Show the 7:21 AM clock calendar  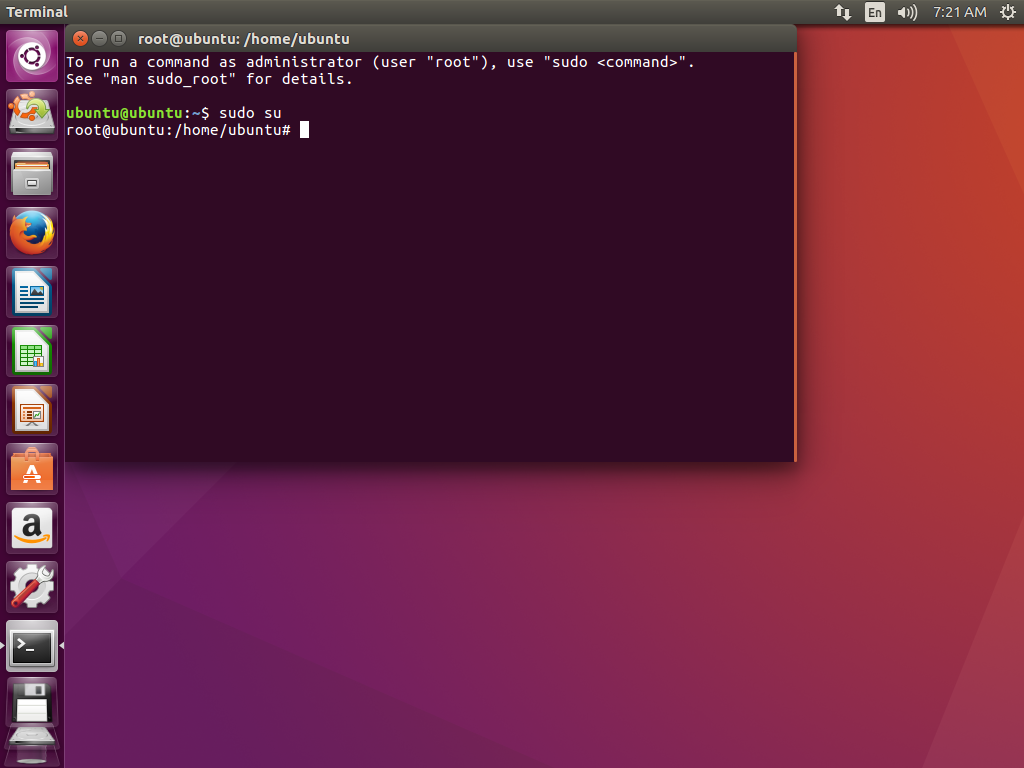coord(959,12)
